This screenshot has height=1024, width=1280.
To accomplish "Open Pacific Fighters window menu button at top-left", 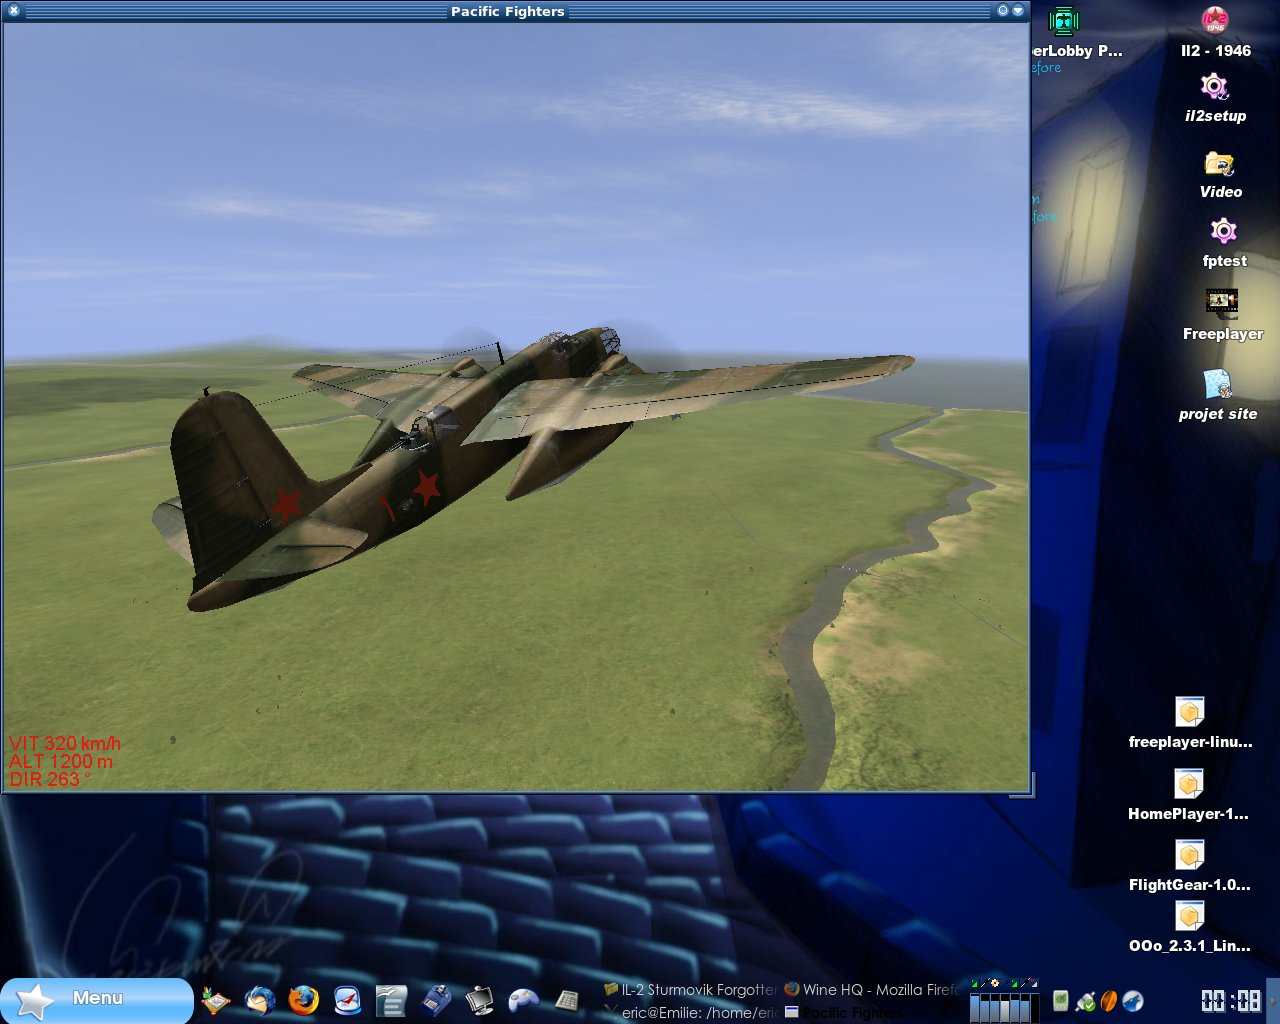I will click(x=13, y=11).
